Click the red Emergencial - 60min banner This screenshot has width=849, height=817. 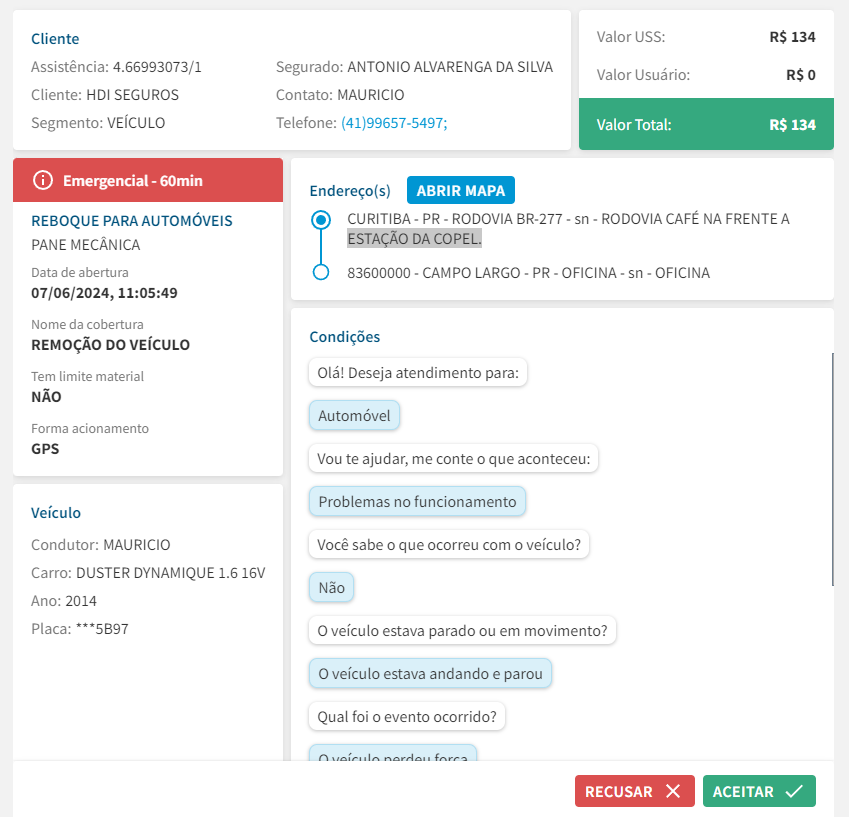148,180
